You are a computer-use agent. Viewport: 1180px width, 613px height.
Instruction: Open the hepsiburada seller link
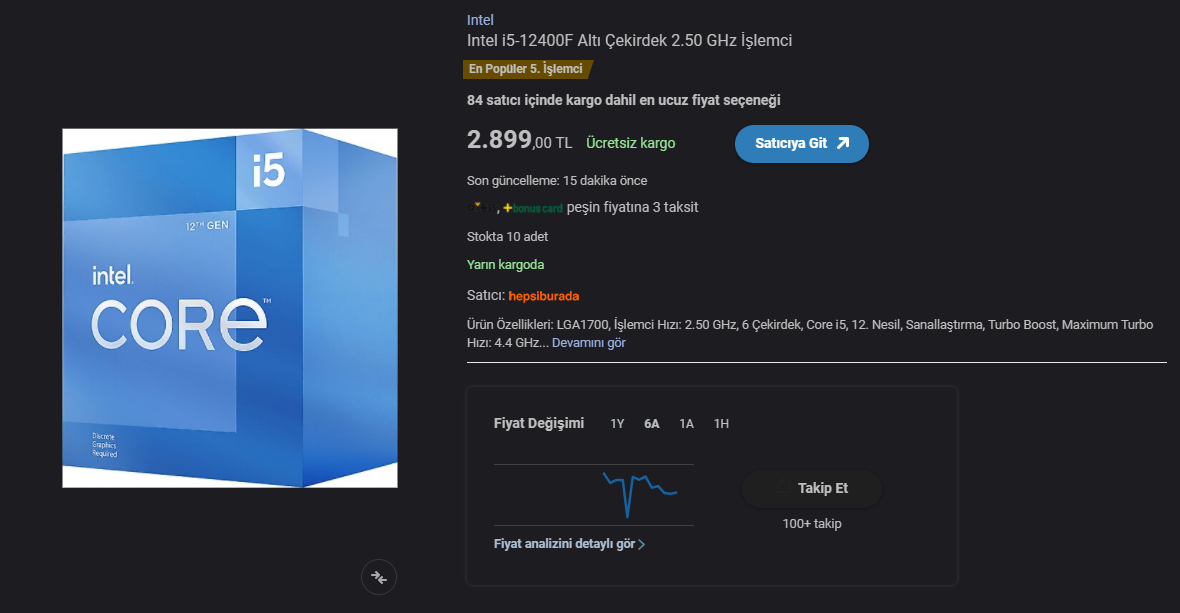point(543,296)
